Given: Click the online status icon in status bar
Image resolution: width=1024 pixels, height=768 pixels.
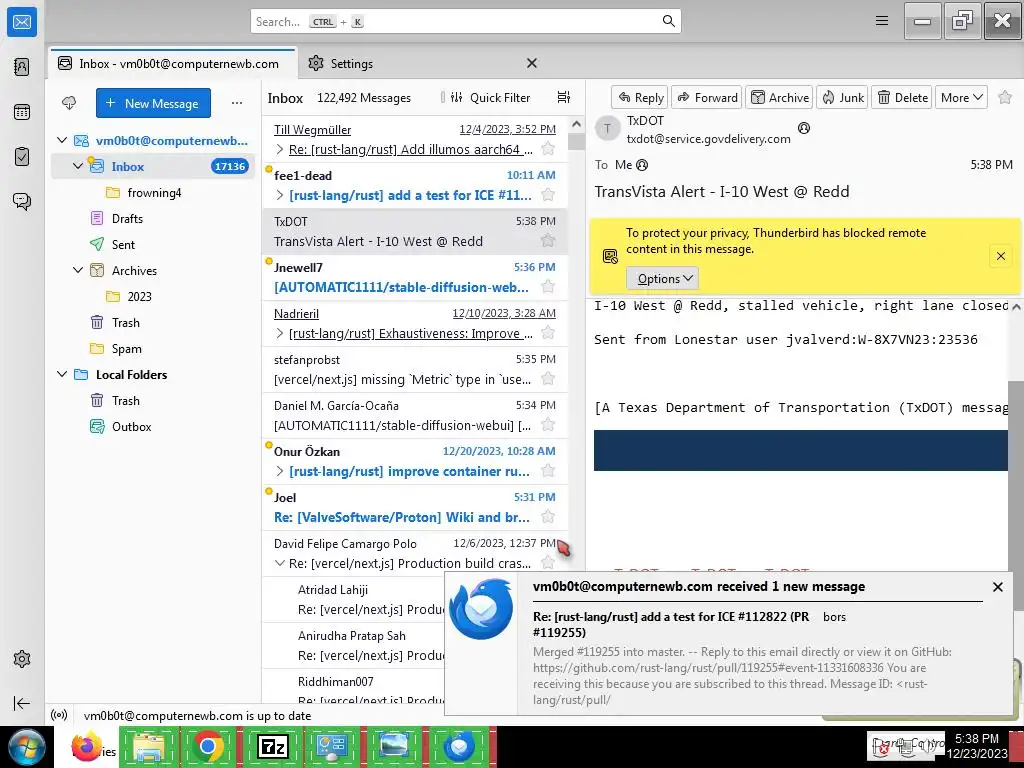Looking at the screenshot, I should [59, 715].
